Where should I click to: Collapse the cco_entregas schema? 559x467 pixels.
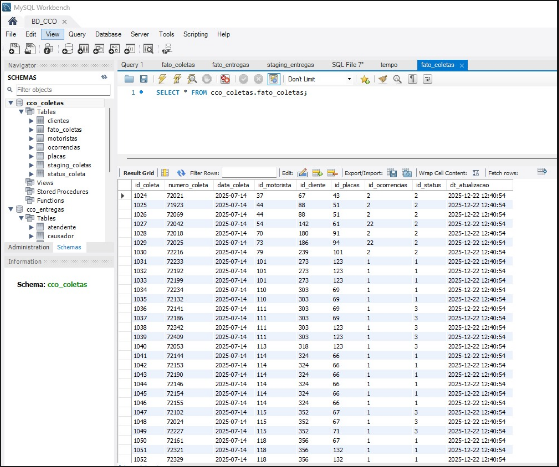point(11,209)
